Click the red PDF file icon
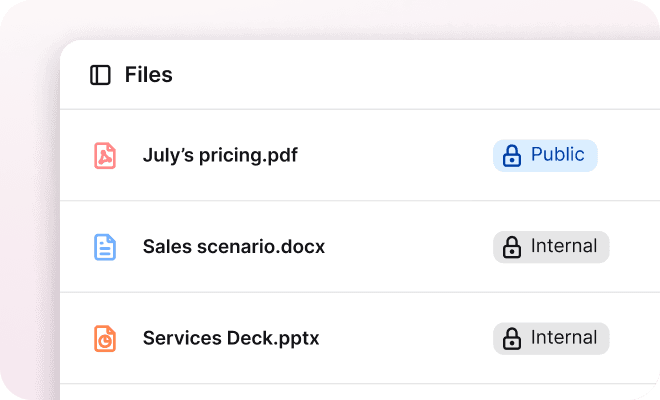This screenshot has height=400, width=660. coord(105,156)
